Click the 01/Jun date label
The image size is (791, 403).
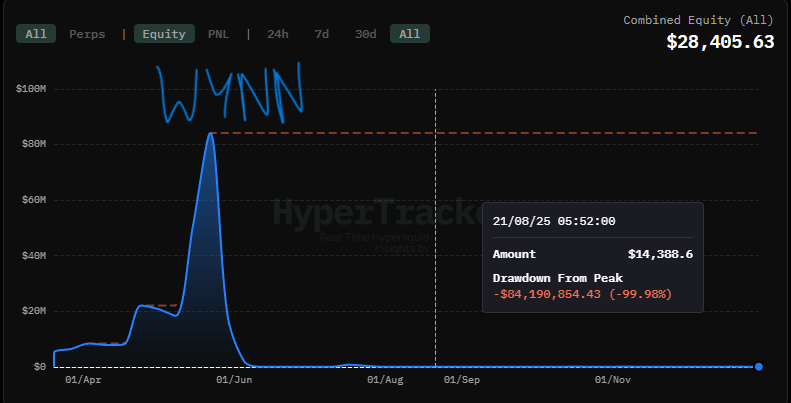click(x=234, y=380)
